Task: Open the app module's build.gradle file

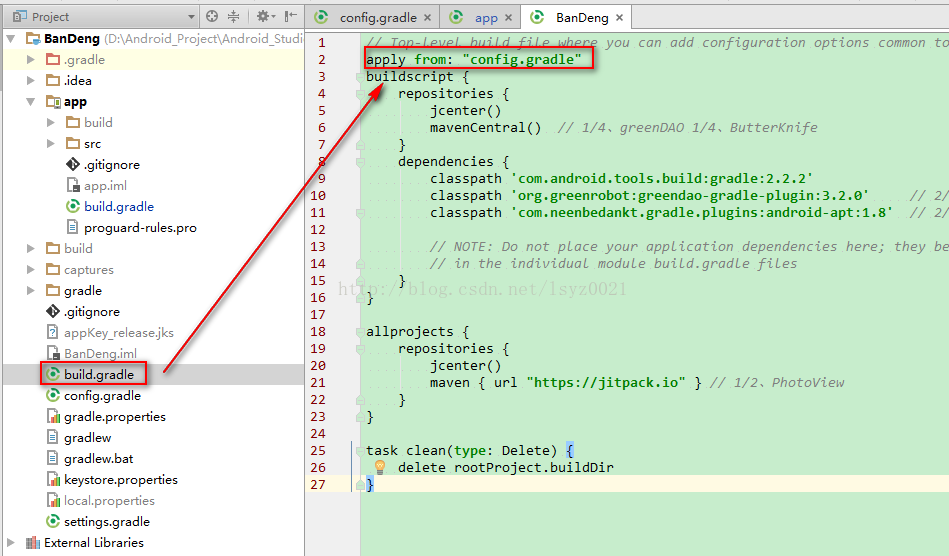Action: [x=119, y=206]
